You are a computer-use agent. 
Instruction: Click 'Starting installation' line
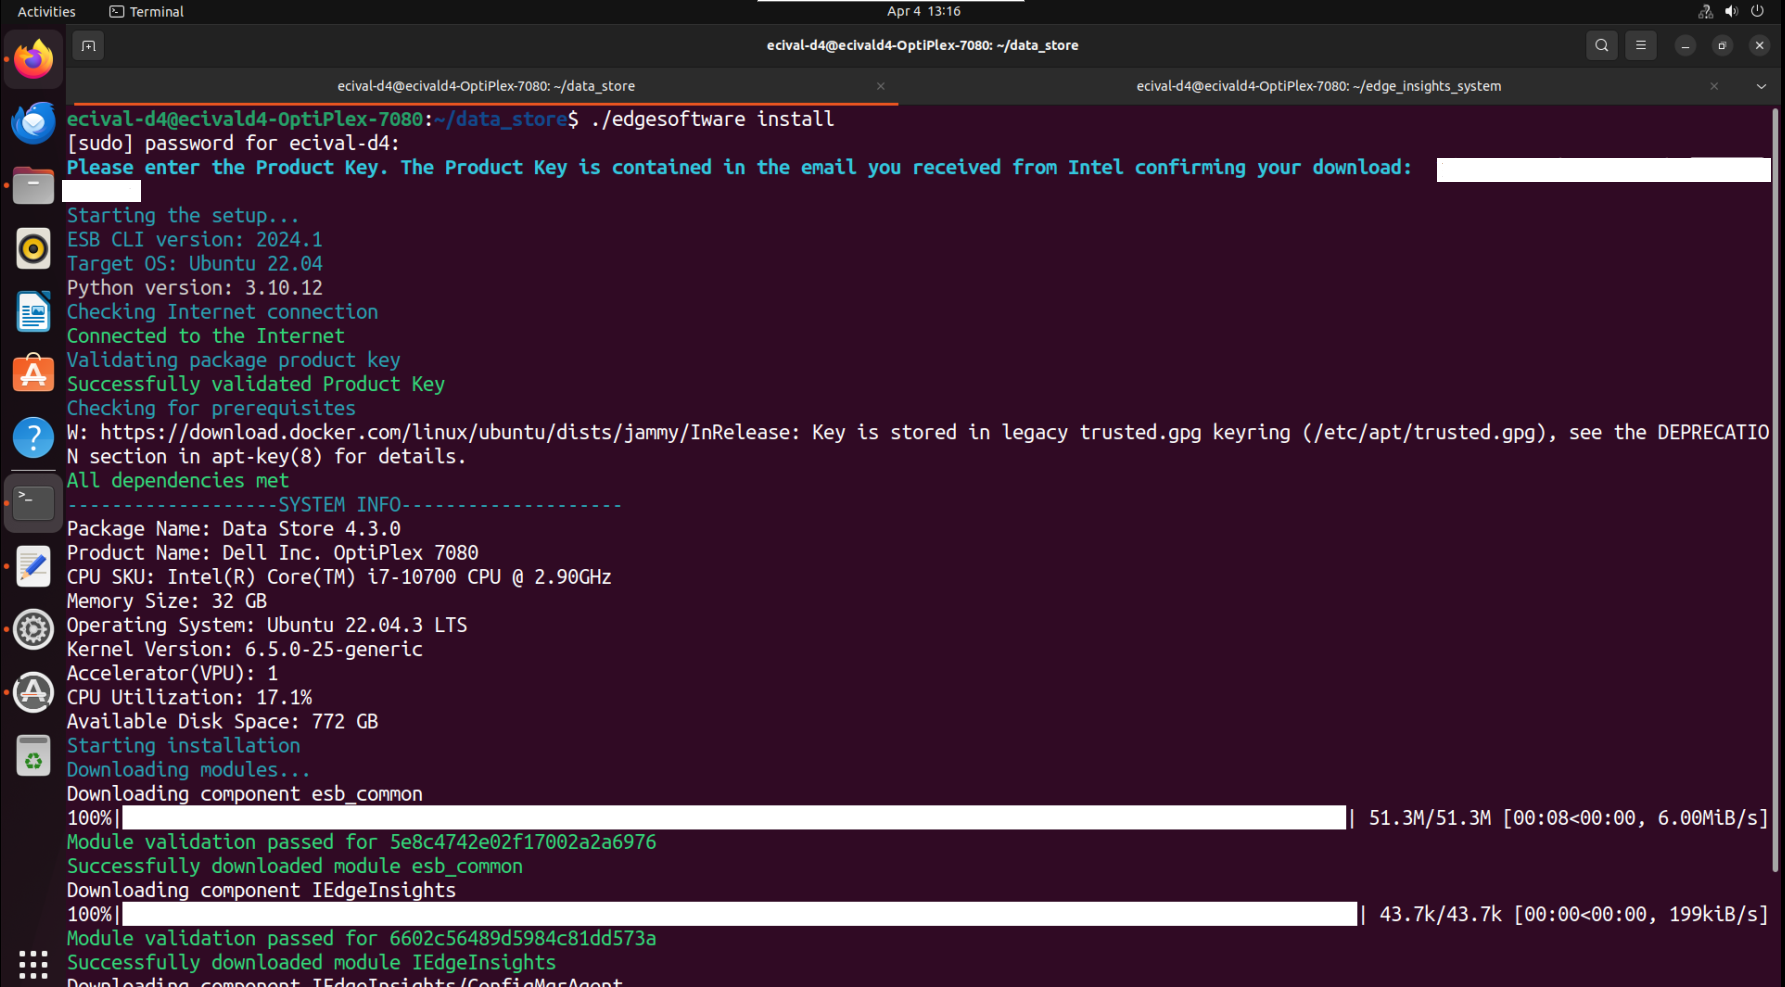click(x=184, y=745)
